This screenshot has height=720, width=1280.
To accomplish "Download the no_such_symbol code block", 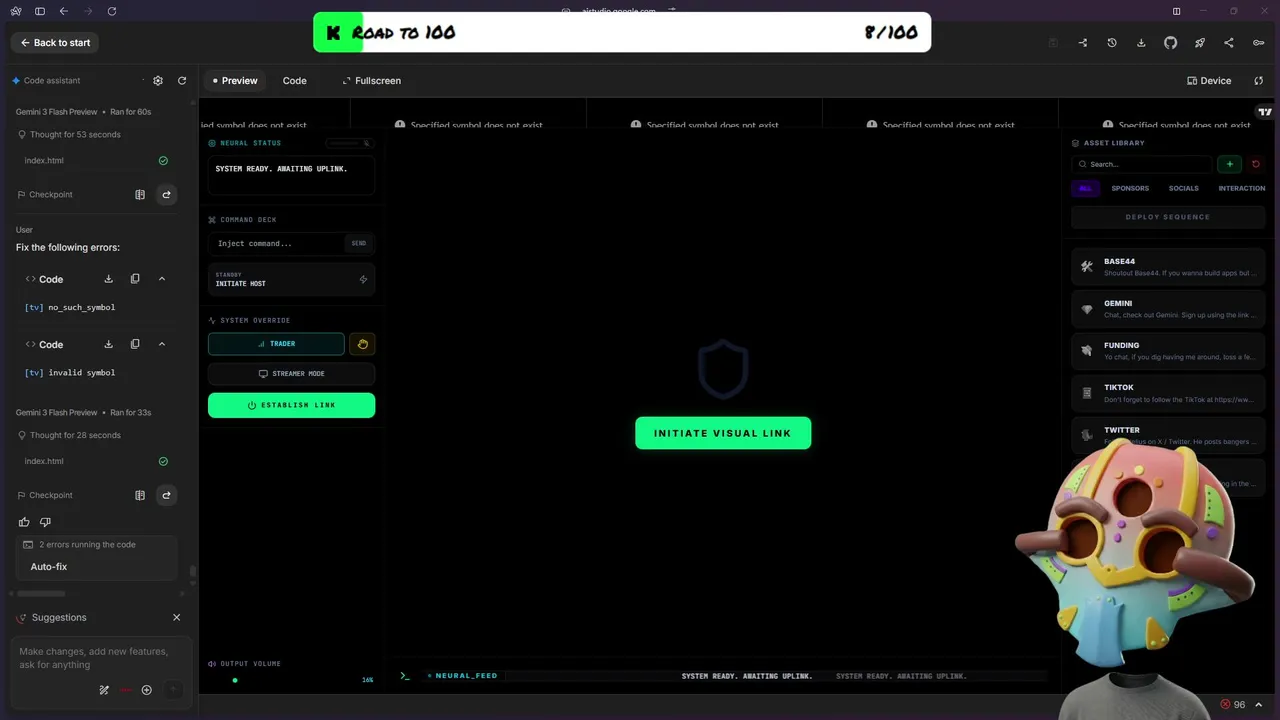I will 109,279.
